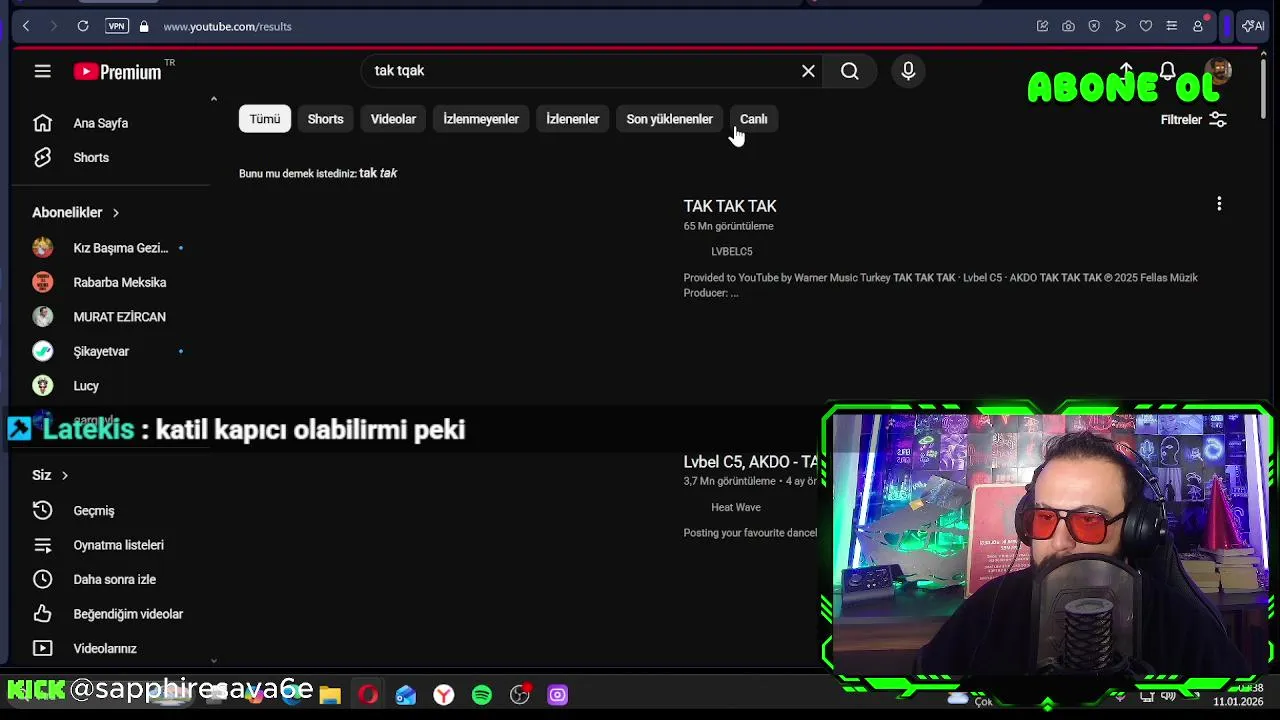This screenshot has width=1280, height=720.
Task: Click browser forward arrow
Action: [x=52, y=26]
